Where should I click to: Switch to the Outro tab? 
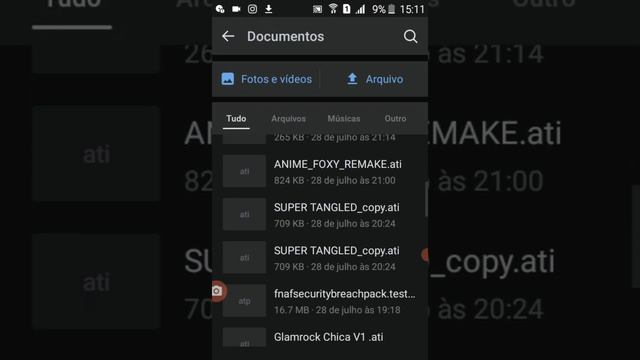point(395,118)
